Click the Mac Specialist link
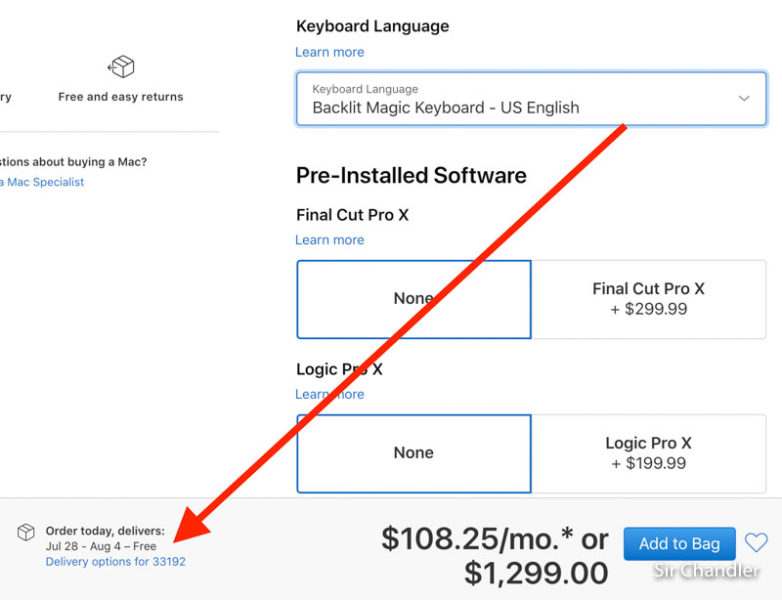This screenshot has height=600, width=782. point(44,182)
